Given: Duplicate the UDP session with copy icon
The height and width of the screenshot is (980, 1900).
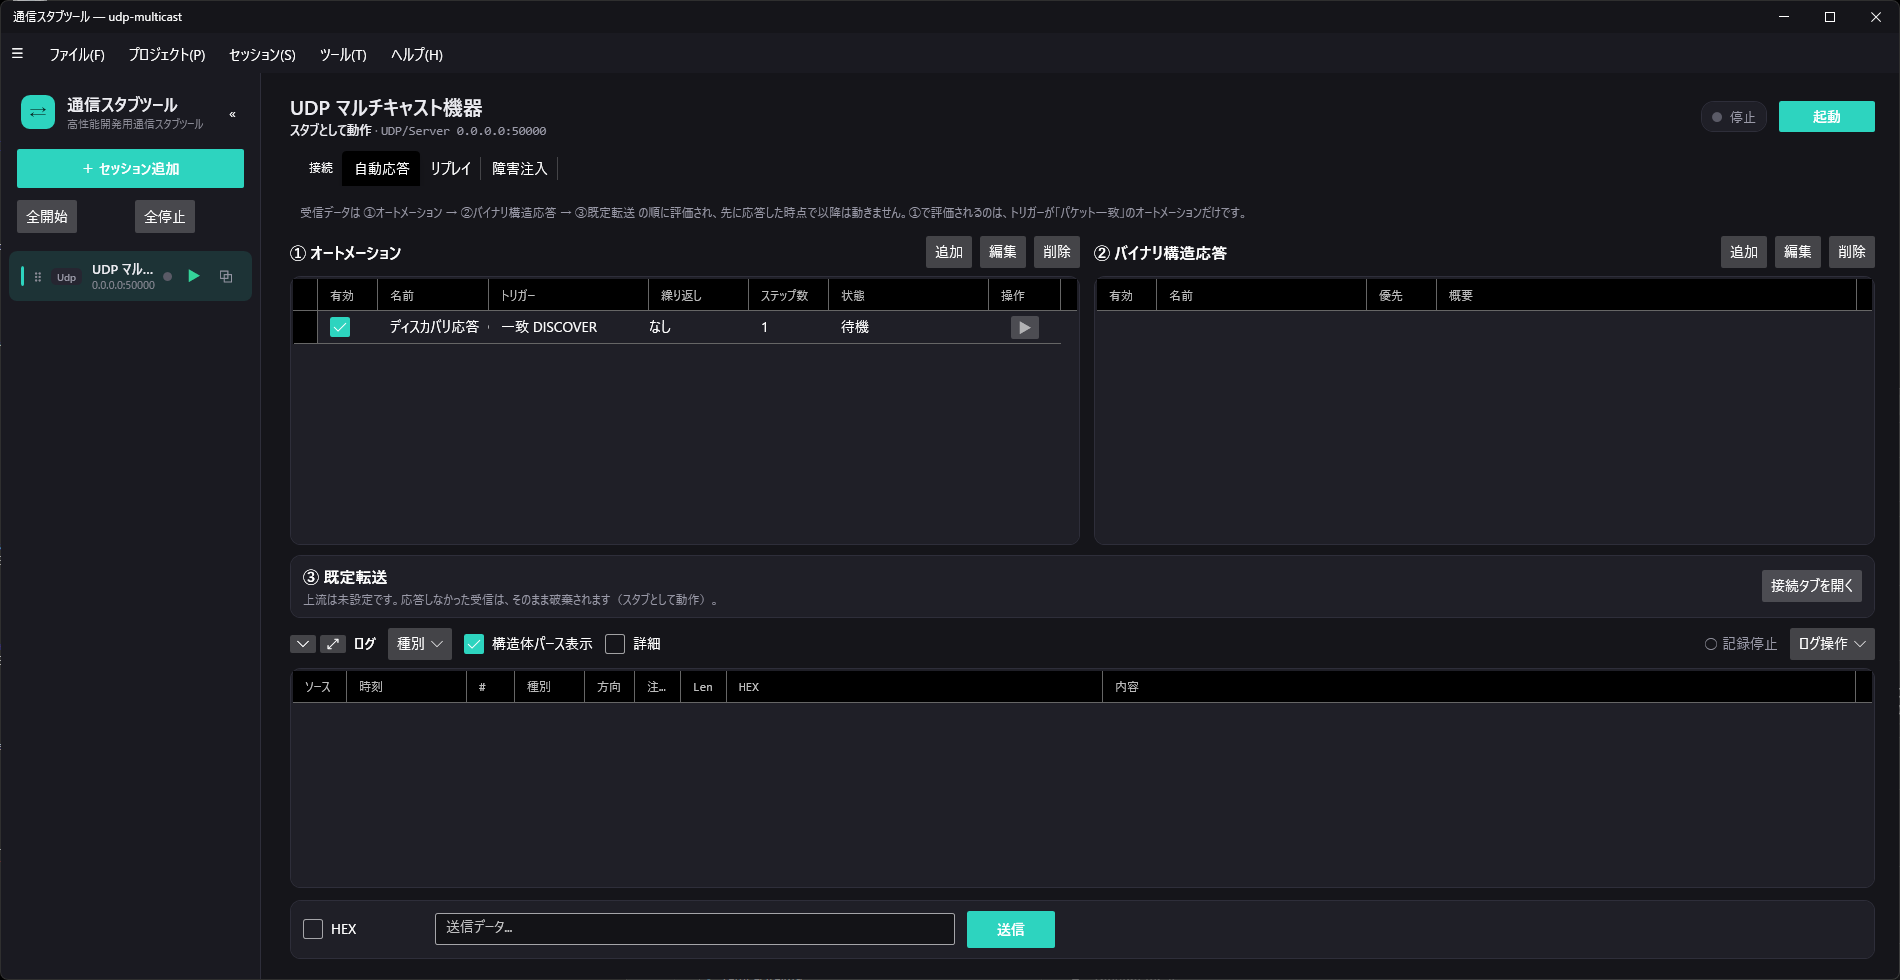Looking at the screenshot, I should tap(226, 276).
